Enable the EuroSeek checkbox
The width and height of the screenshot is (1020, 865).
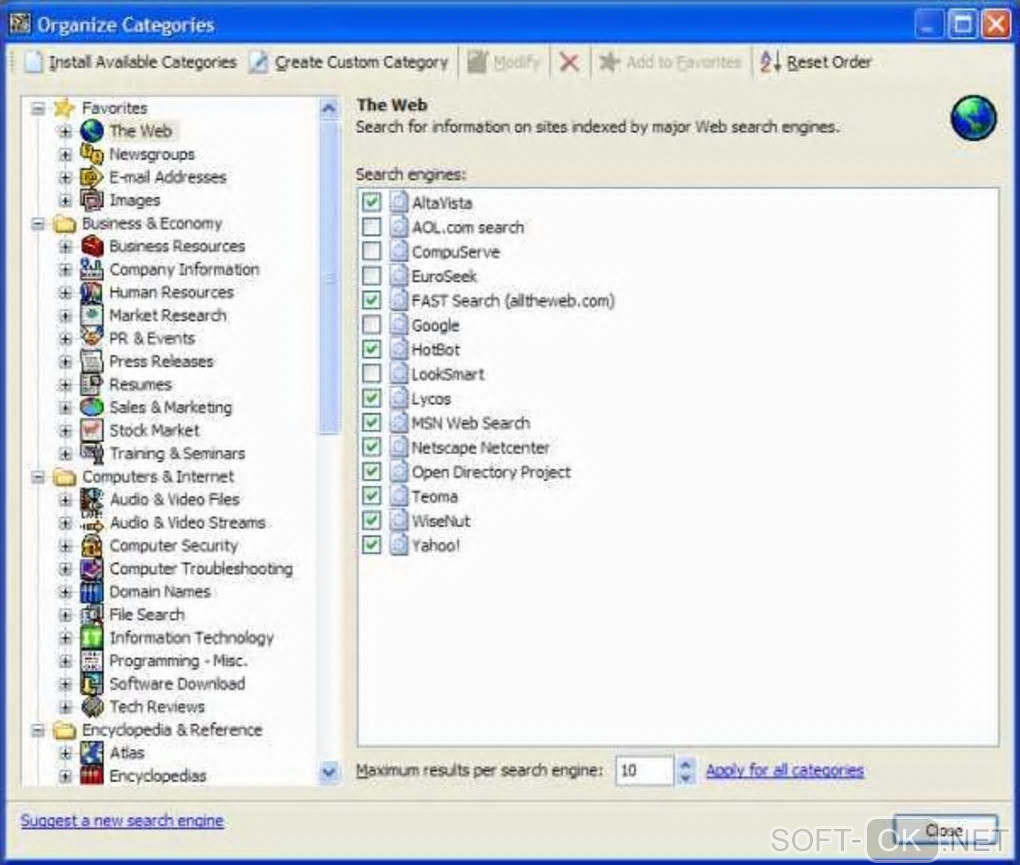coord(371,276)
